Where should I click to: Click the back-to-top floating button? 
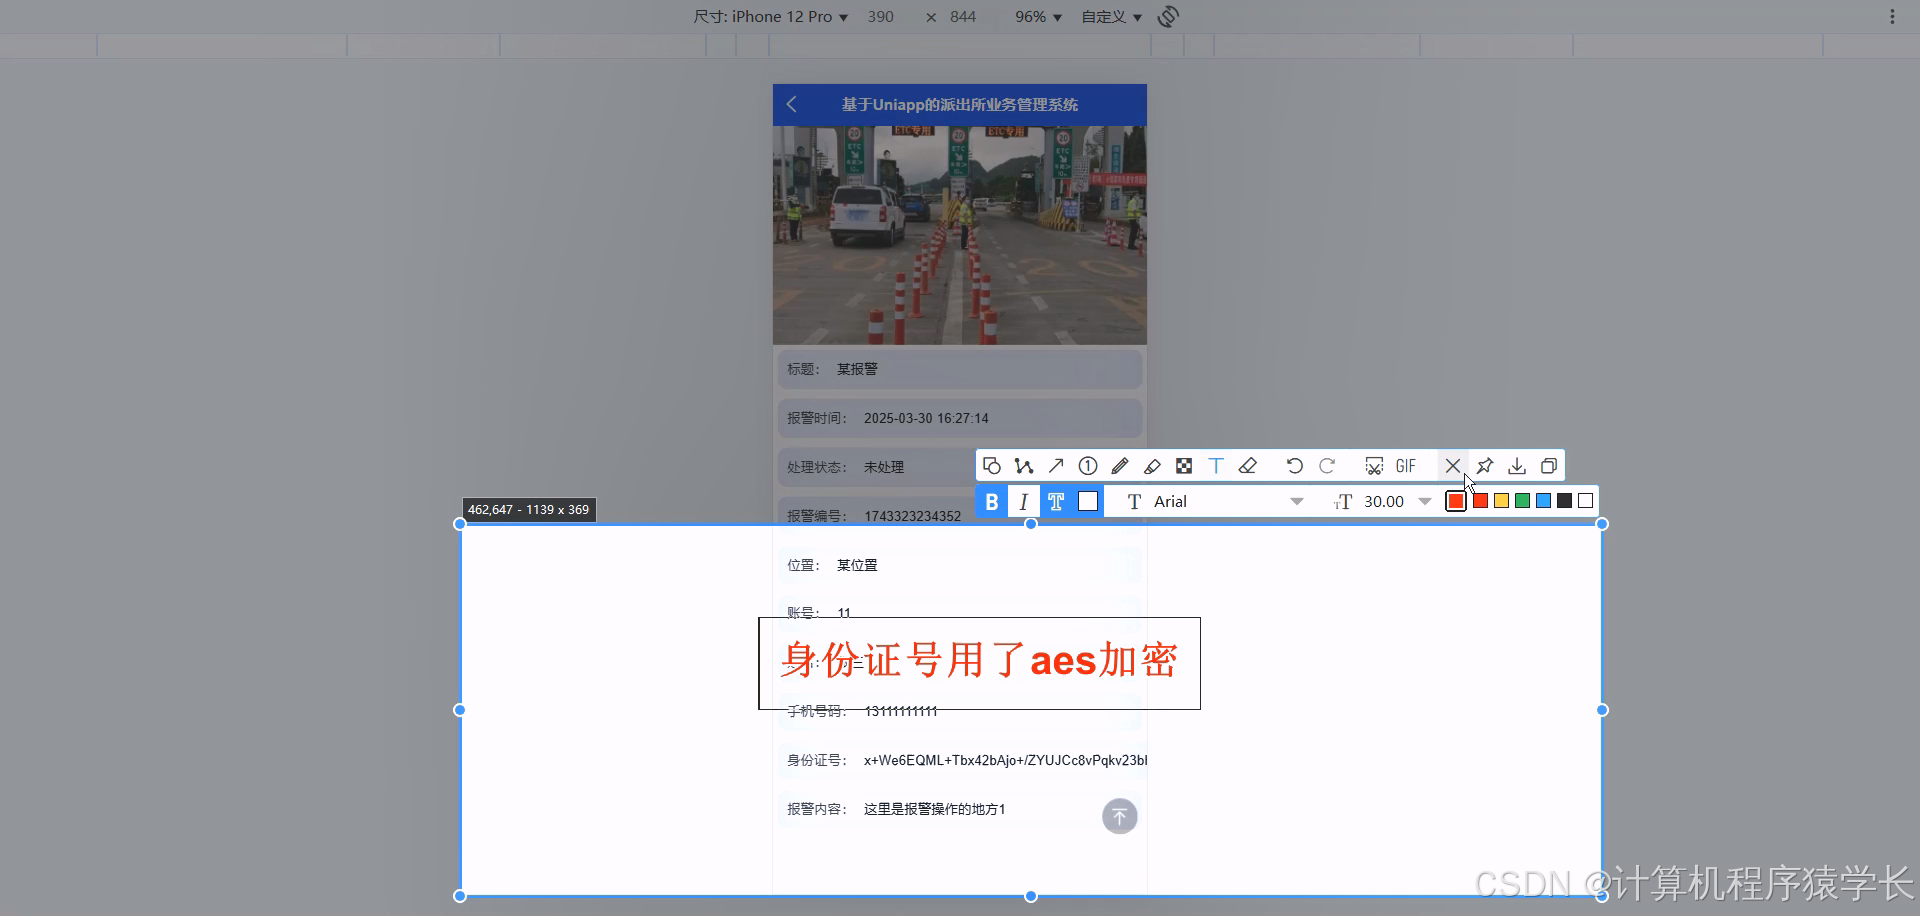click(1119, 816)
